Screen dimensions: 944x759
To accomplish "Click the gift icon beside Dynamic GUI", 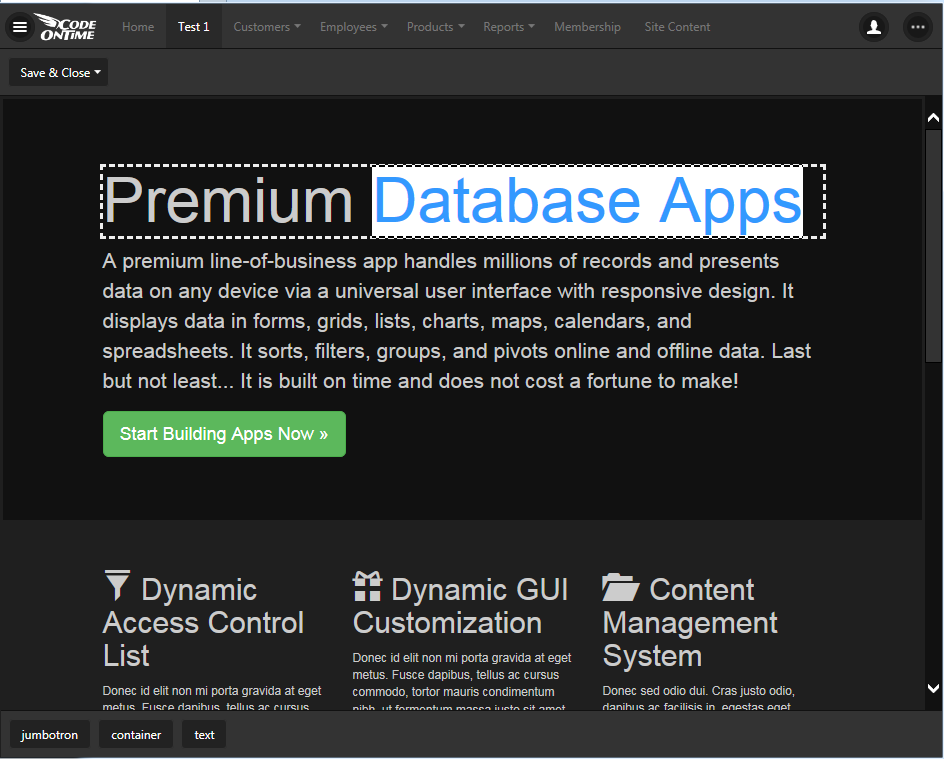I will [x=367, y=587].
